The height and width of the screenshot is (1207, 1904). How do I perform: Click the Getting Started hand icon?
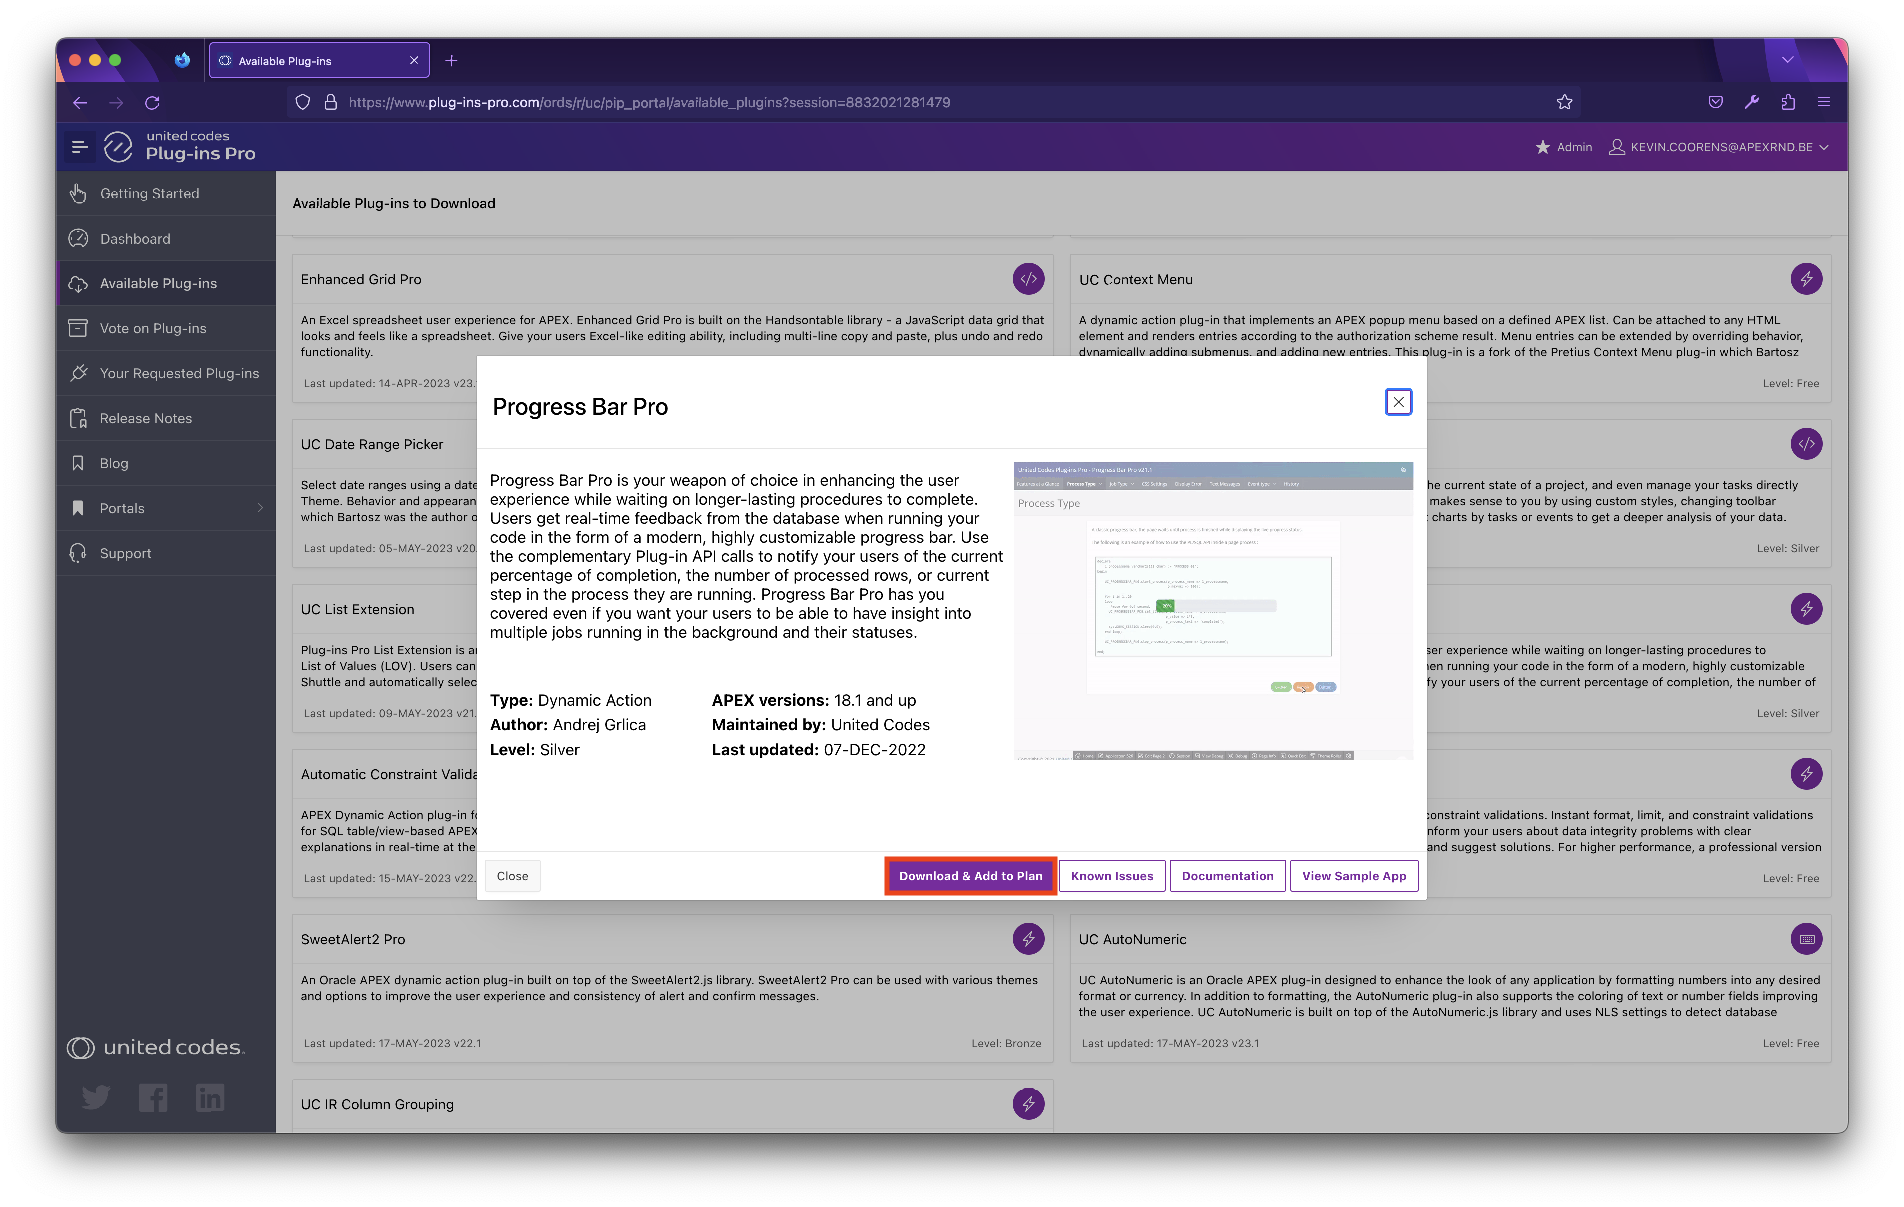coord(78,193)
